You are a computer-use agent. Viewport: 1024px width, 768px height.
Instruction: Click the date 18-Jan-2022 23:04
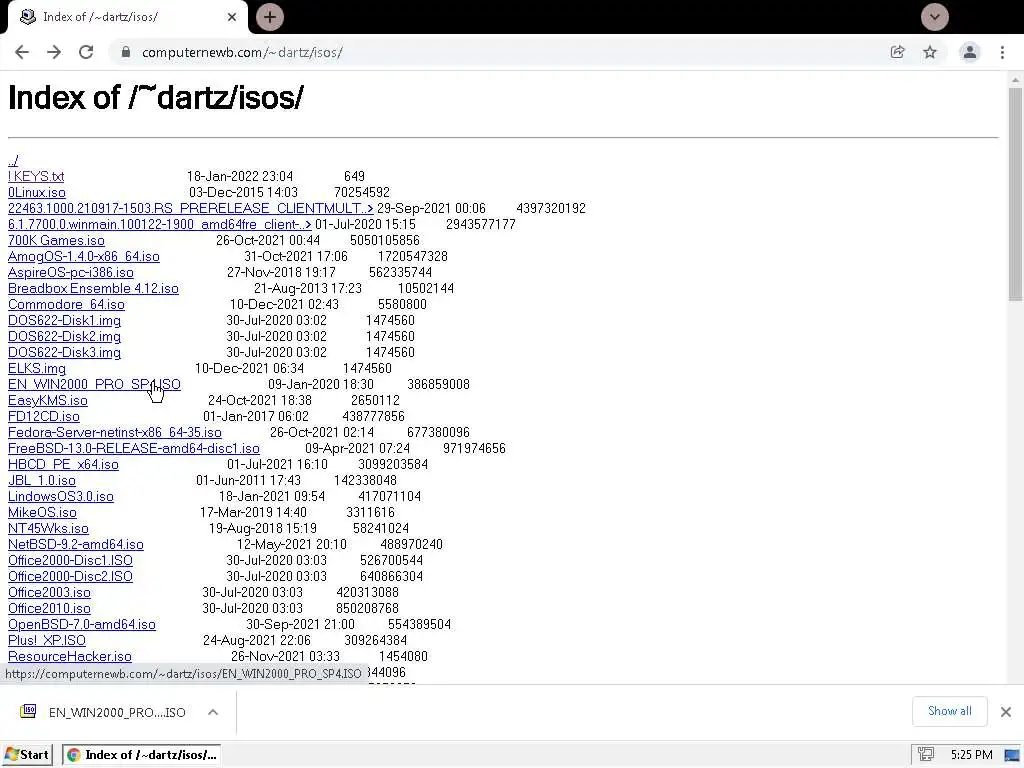click(240, 176)
